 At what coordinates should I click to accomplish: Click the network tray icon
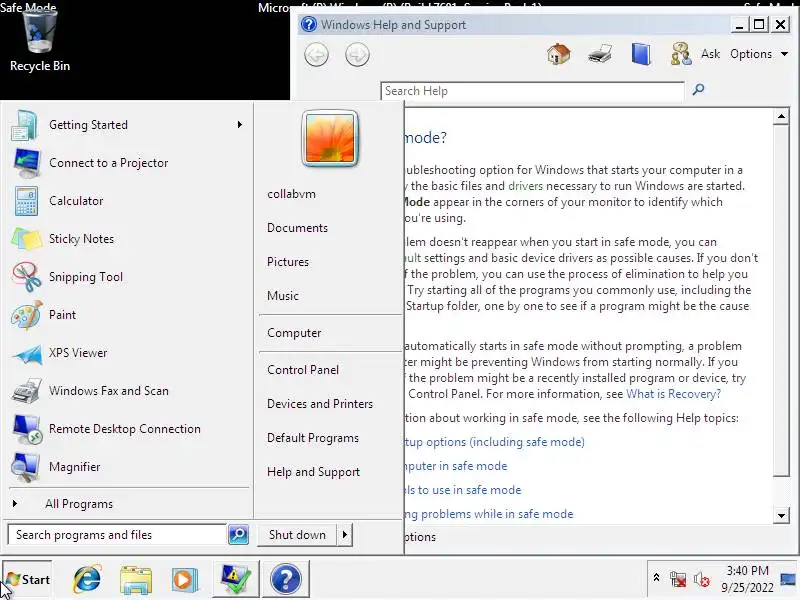pyautogui.click(x=678, y=579)
